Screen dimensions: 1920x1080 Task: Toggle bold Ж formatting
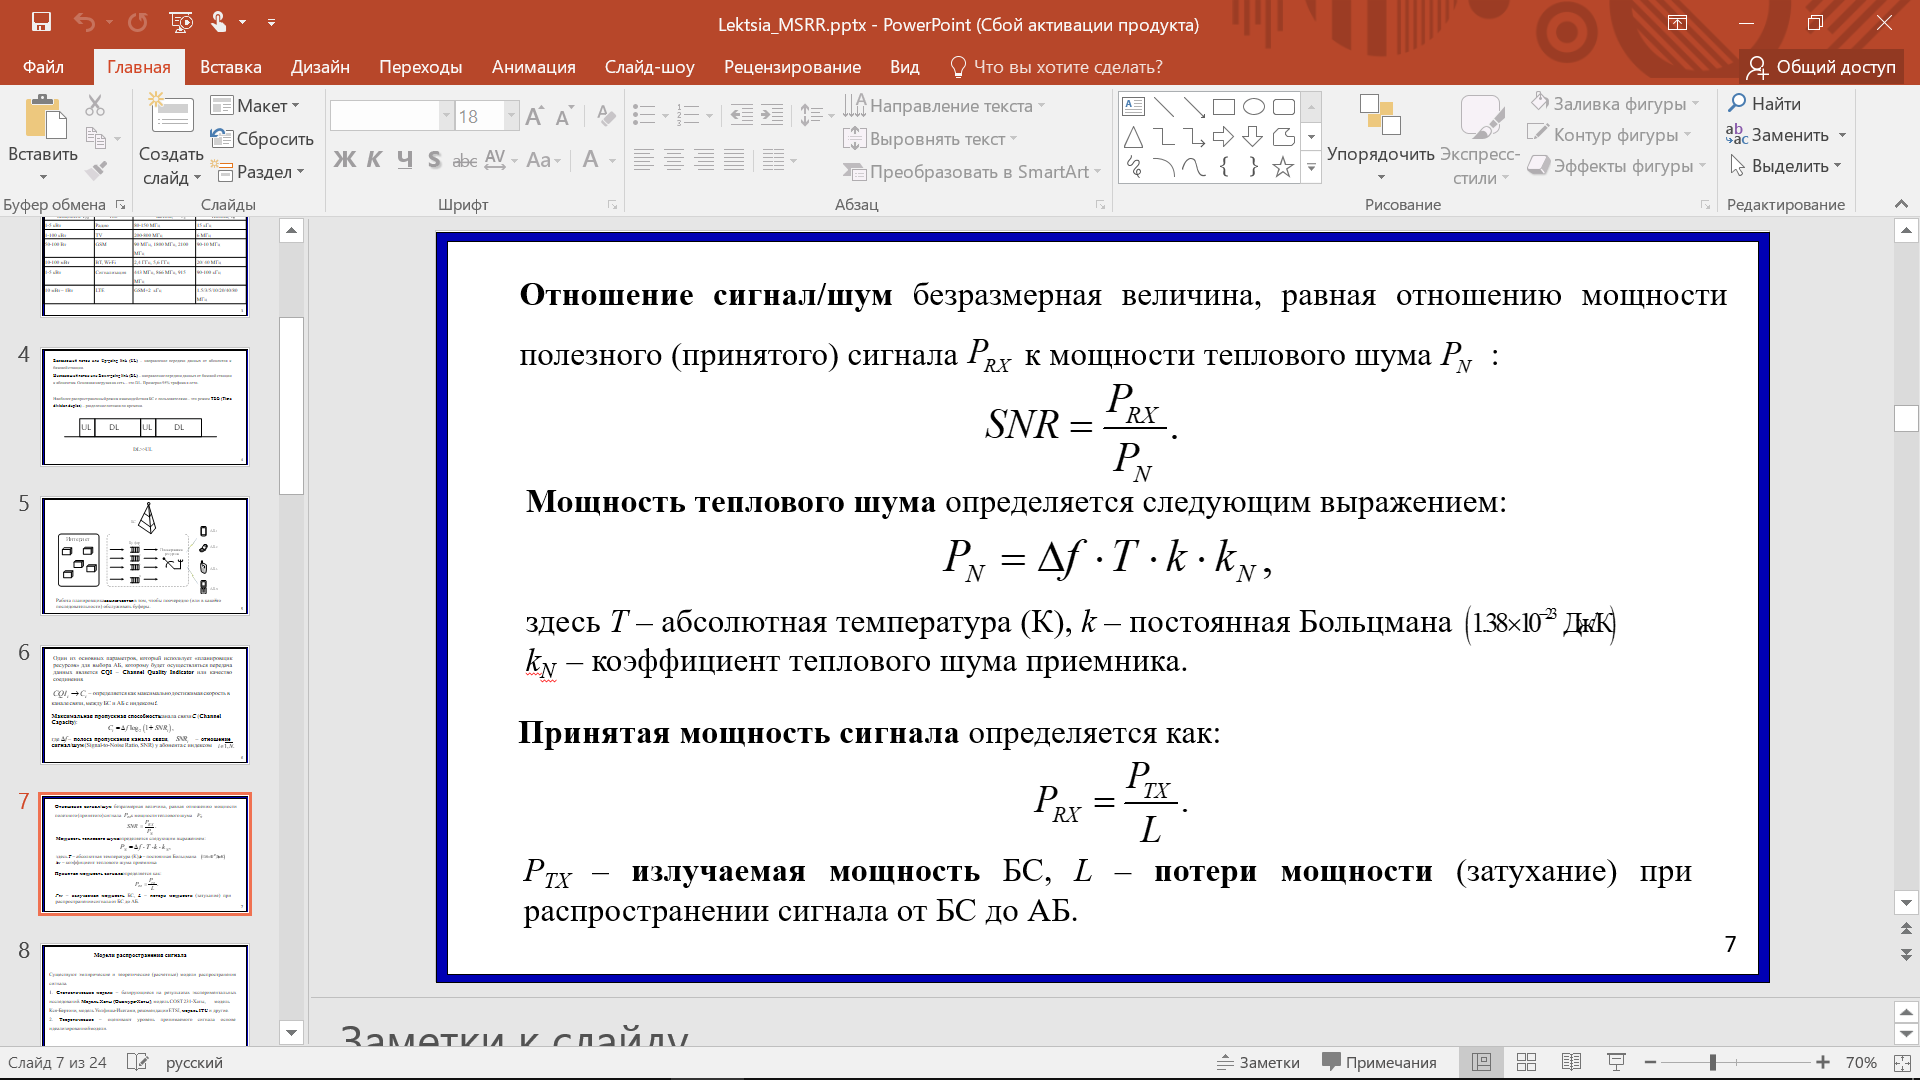coord(344,159)
